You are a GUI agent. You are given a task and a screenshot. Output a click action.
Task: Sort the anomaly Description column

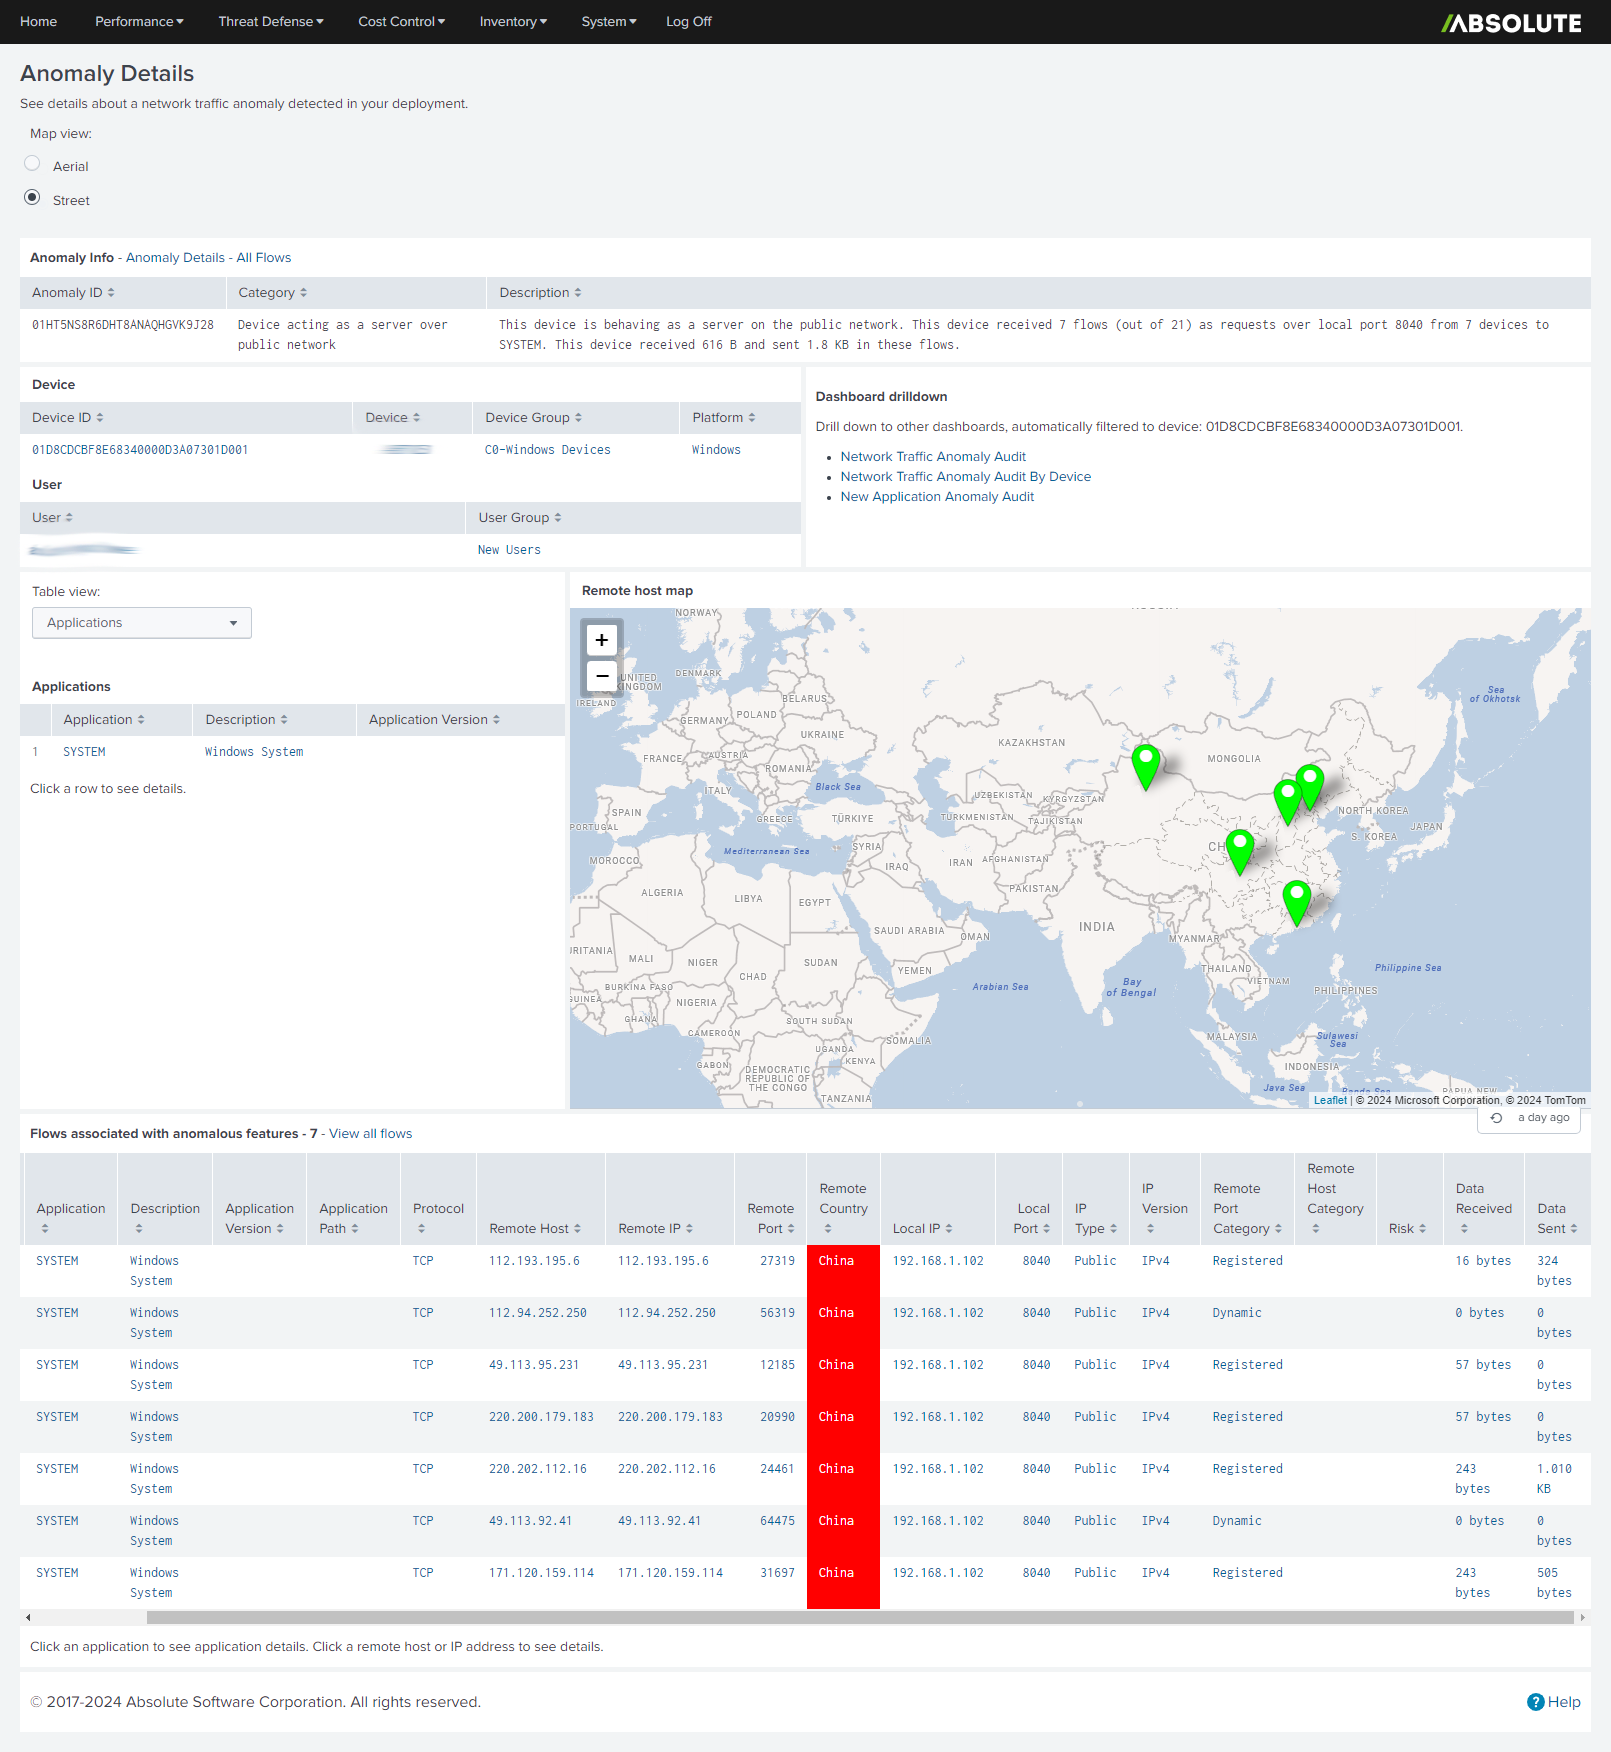click(540, 293)
